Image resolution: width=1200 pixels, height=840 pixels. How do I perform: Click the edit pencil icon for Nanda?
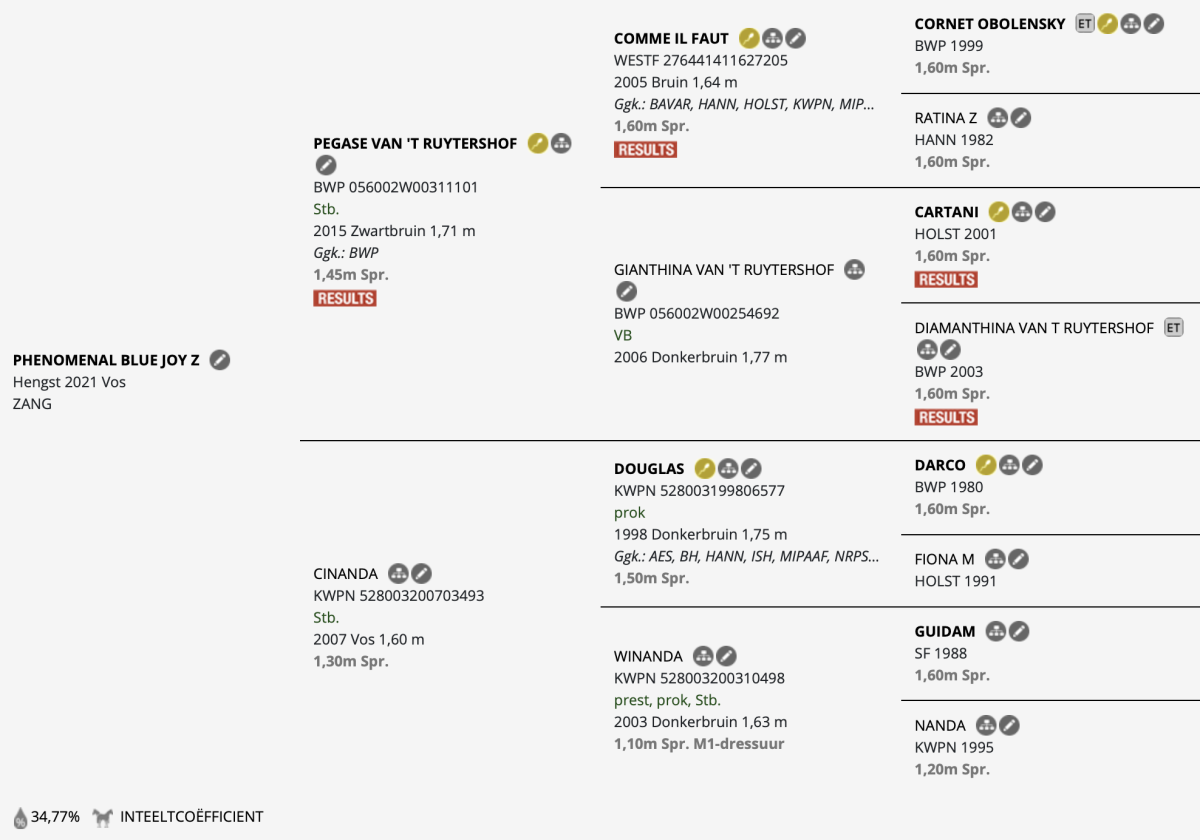click(x=1010, y=726)
